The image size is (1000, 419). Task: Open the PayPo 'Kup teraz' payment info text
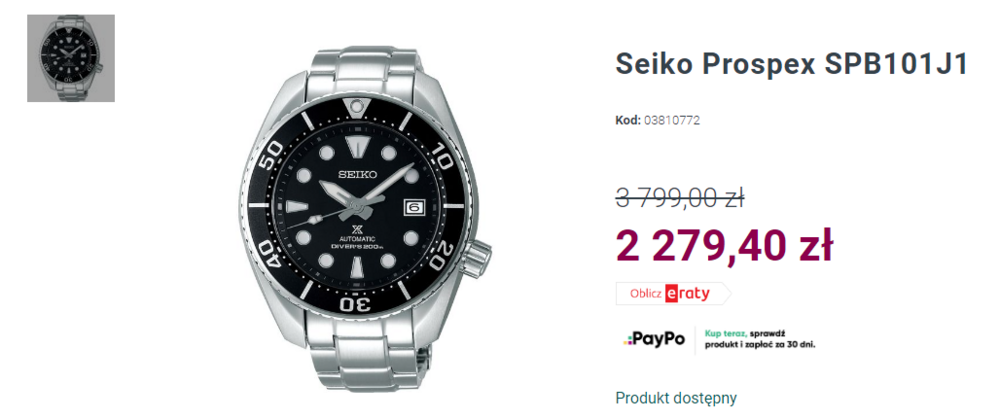(x=761, y=339)
